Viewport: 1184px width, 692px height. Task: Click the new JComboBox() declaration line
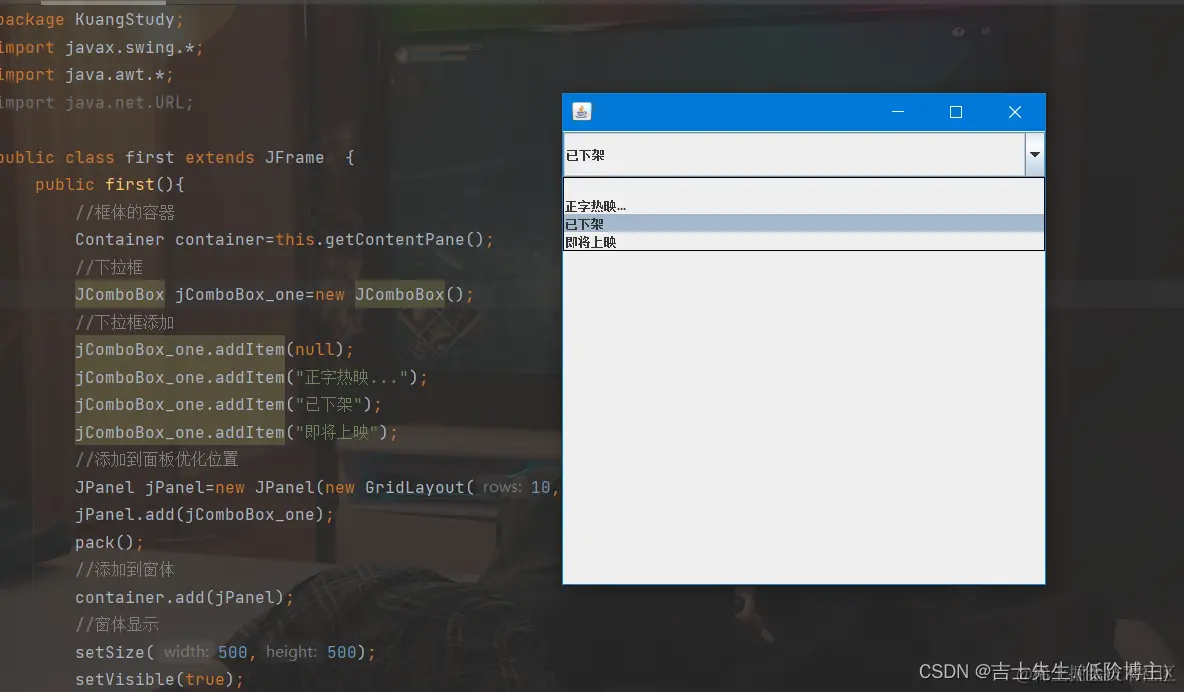coord(274,295)
